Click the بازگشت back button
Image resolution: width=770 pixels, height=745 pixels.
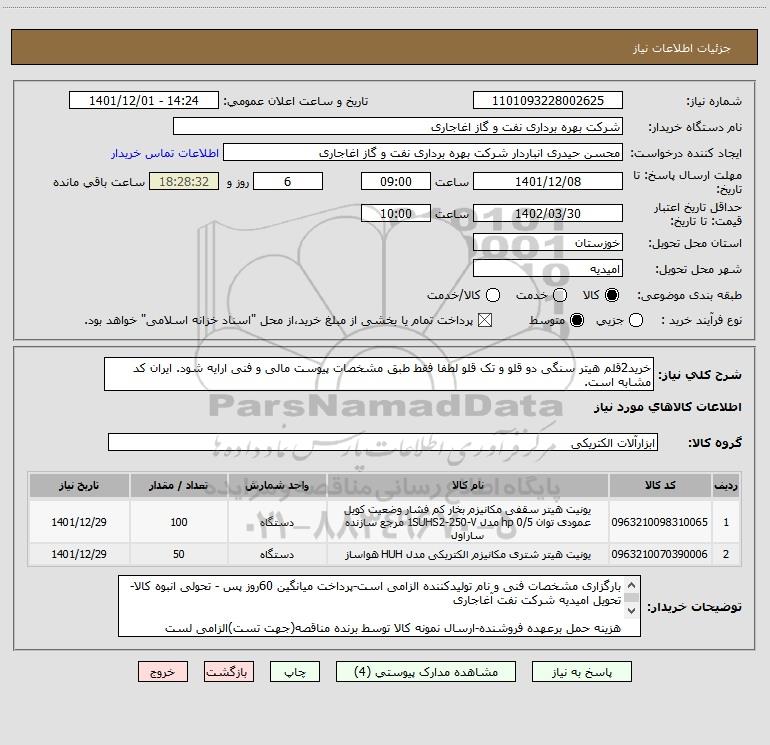click(x=229, y=672)
